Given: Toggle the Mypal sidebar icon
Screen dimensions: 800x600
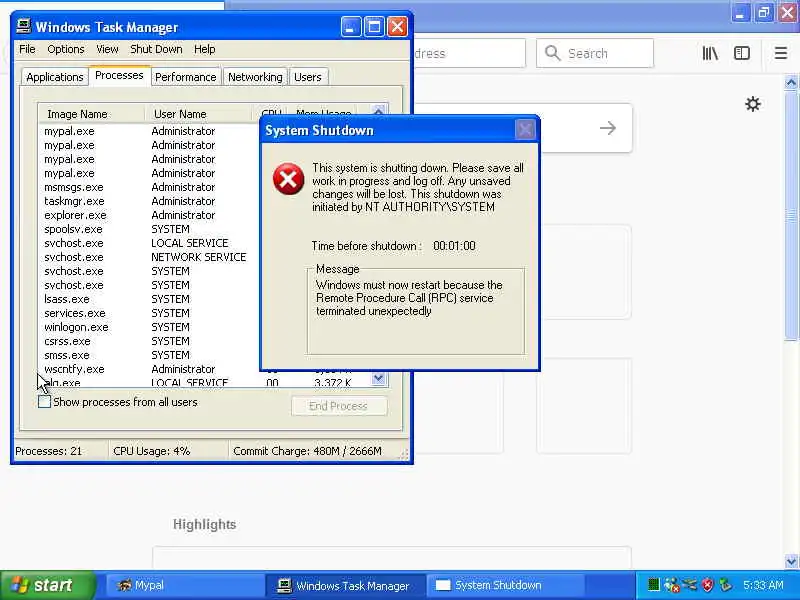Looking at the screenshot, I should point(742,53).
